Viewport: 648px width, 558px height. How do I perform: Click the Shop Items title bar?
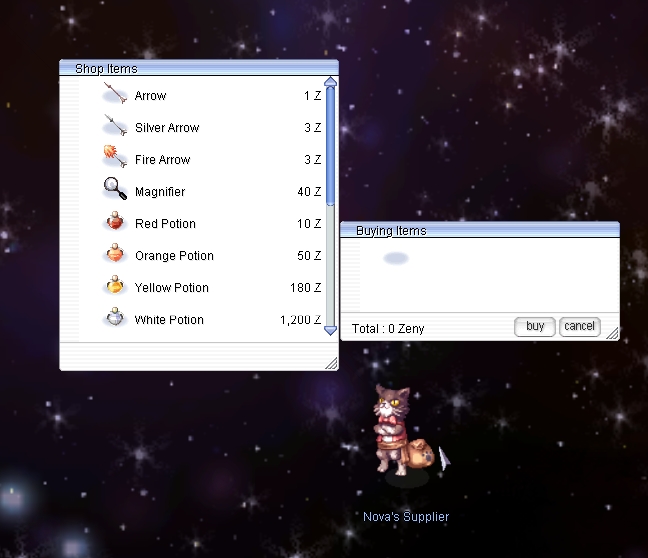click(x=200, y=68)
